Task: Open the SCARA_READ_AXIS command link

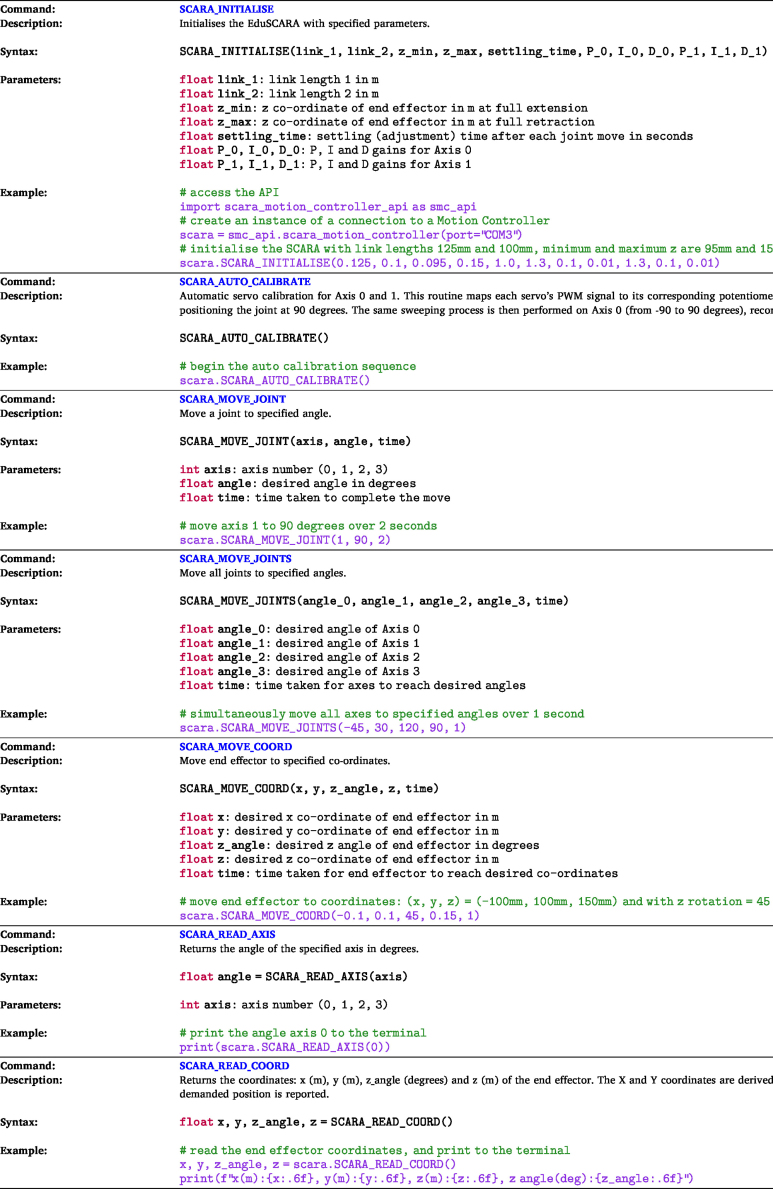Action: click(x=227, y=934)
